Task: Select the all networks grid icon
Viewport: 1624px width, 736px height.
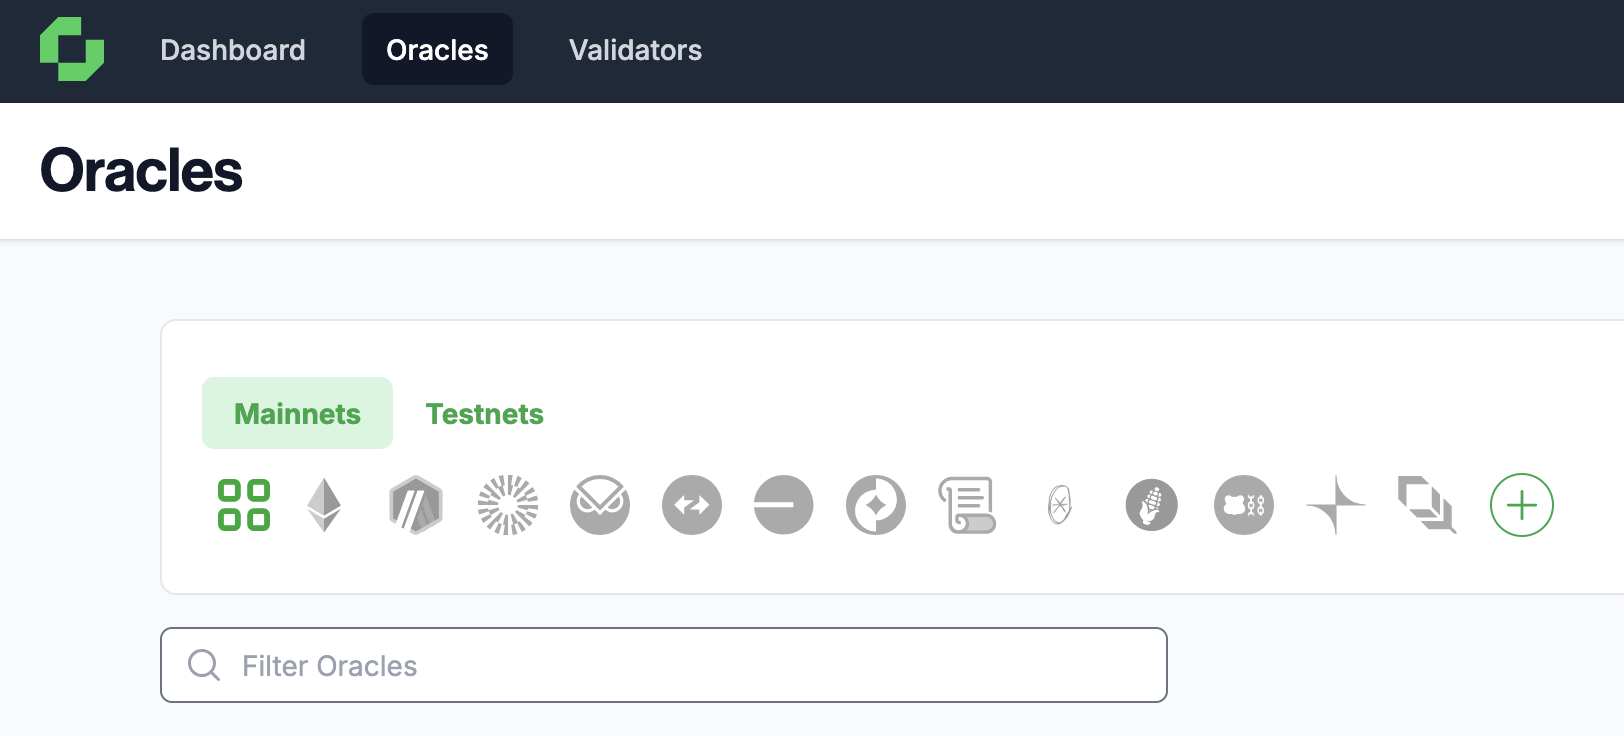Action: click(x=244, y=505)
